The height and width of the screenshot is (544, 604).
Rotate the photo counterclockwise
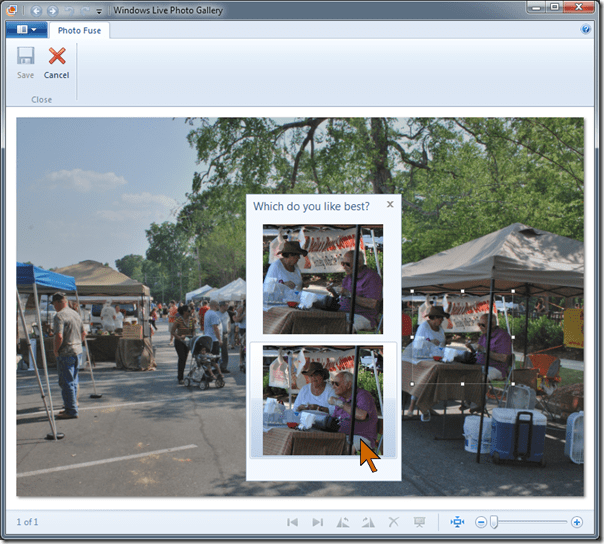coord(343,522)
